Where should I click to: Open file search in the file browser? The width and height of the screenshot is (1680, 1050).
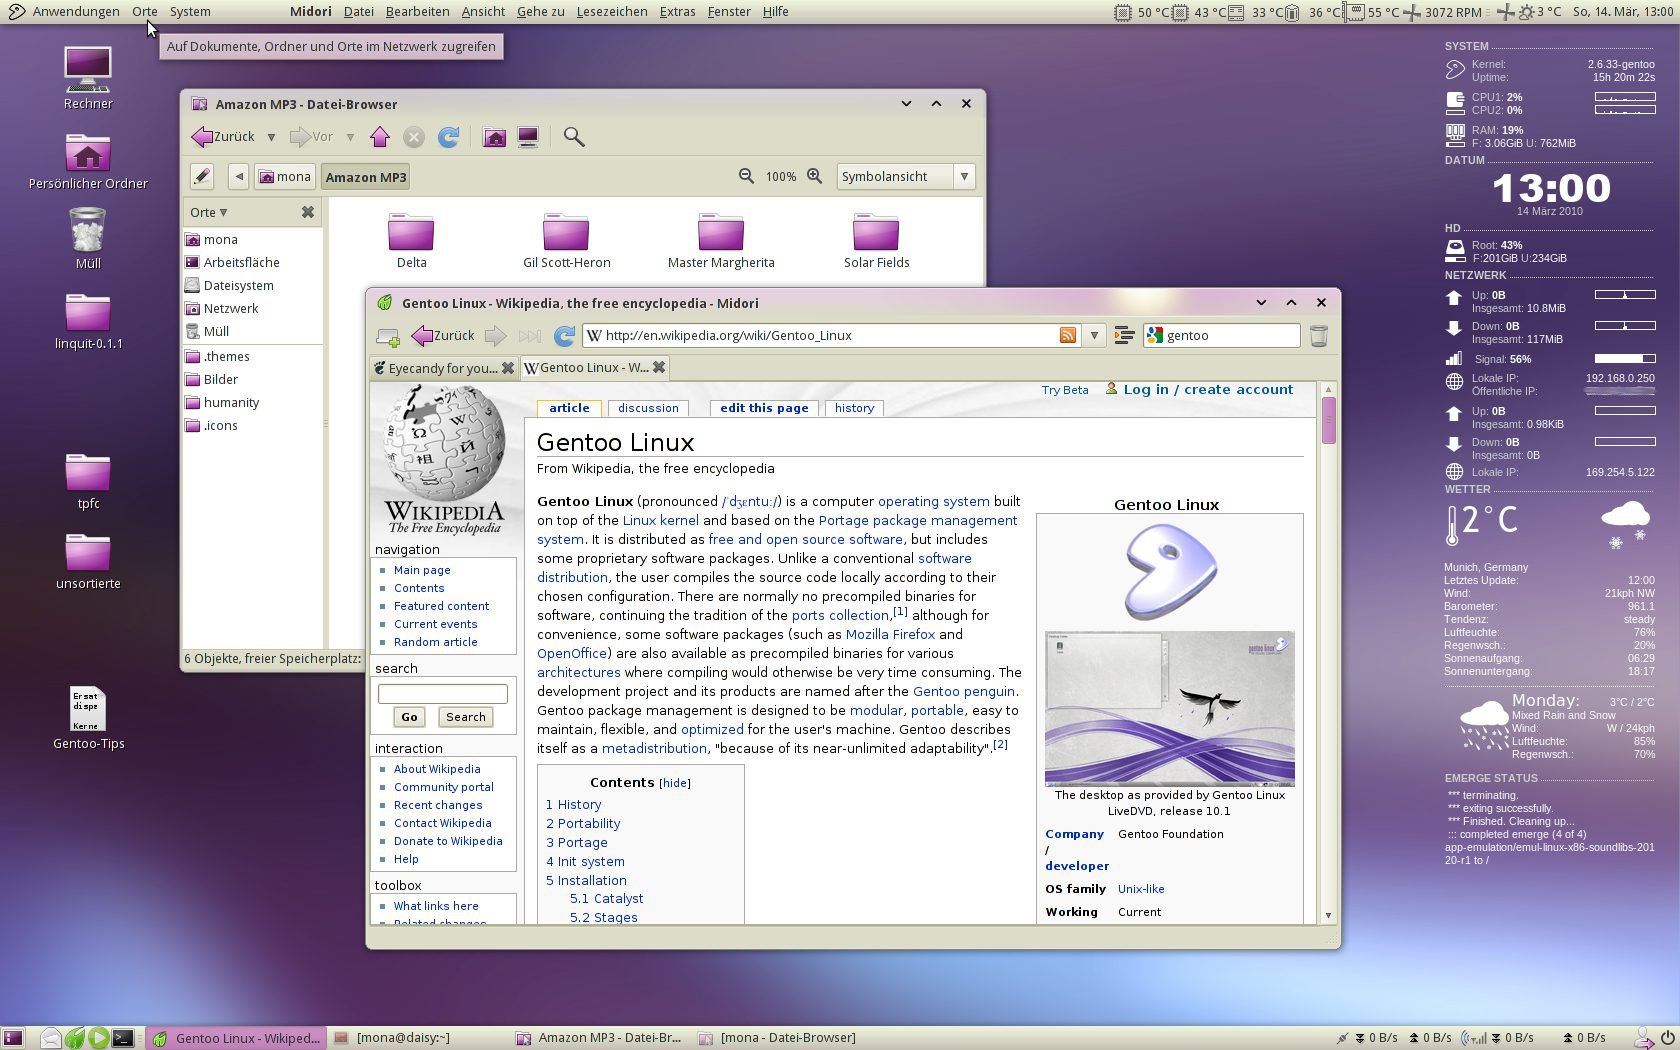tap(574, 137)
